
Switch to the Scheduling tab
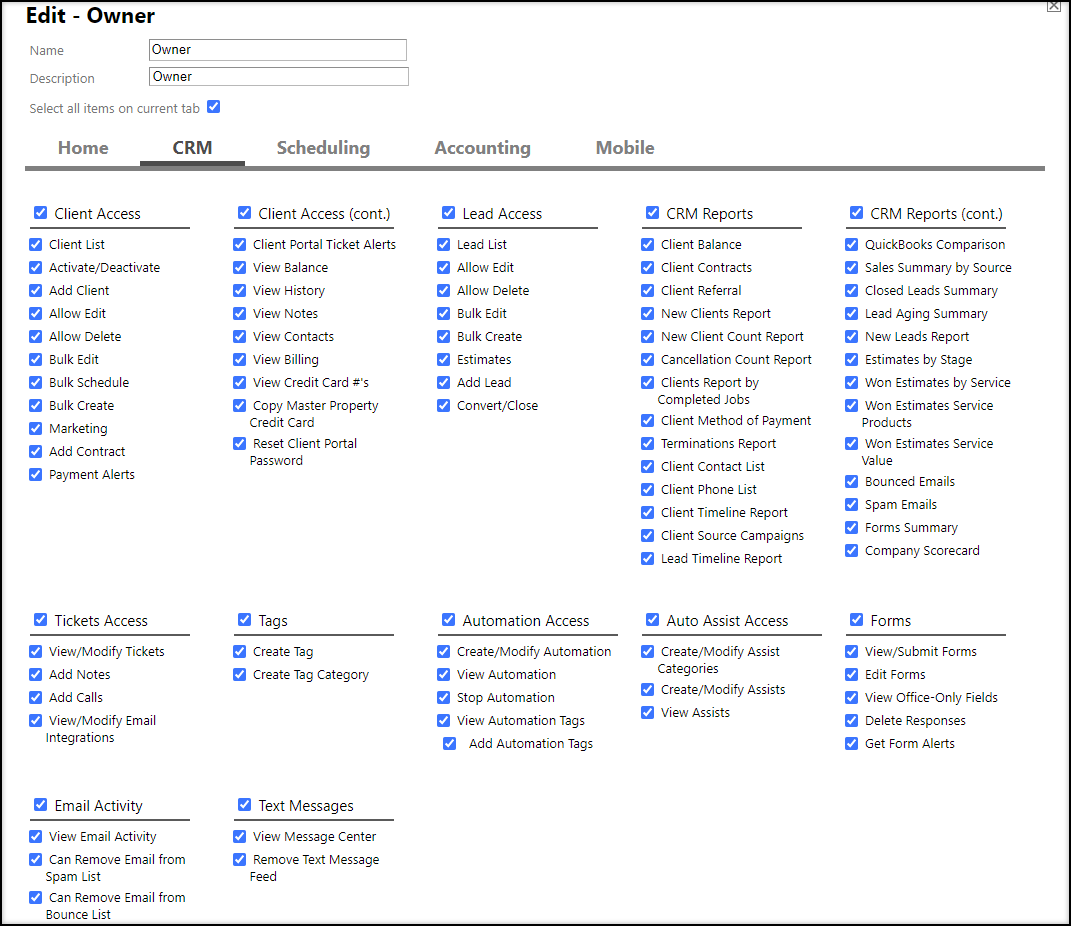click(323, 147)
